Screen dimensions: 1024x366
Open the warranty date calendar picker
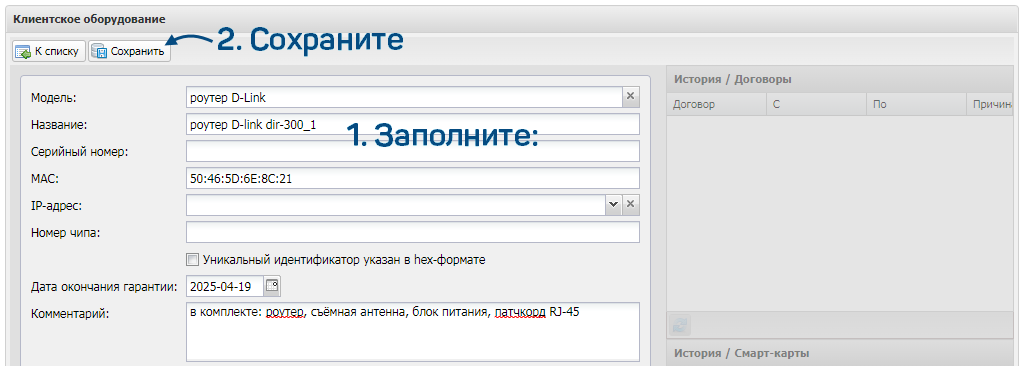272,286
